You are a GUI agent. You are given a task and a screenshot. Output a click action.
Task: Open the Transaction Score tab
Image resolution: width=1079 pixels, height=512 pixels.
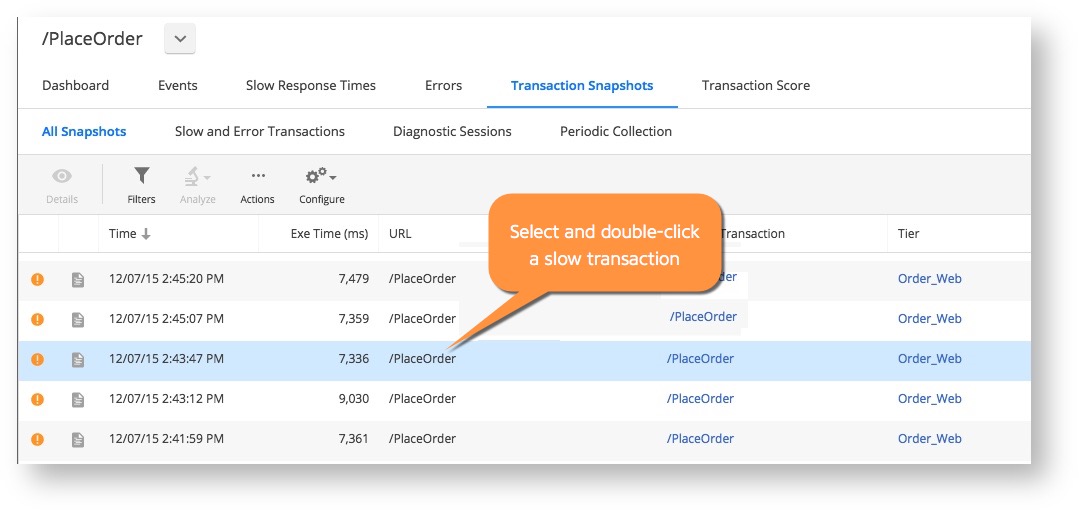click(756, 85)
